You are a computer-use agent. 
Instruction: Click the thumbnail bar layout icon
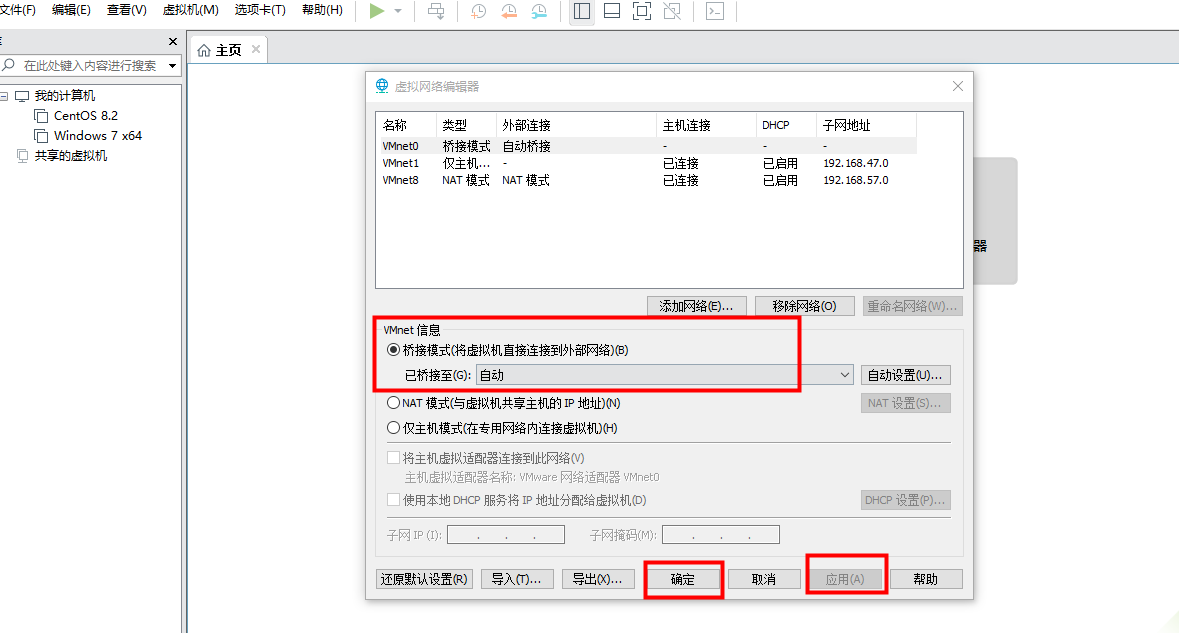coord(612,11)
